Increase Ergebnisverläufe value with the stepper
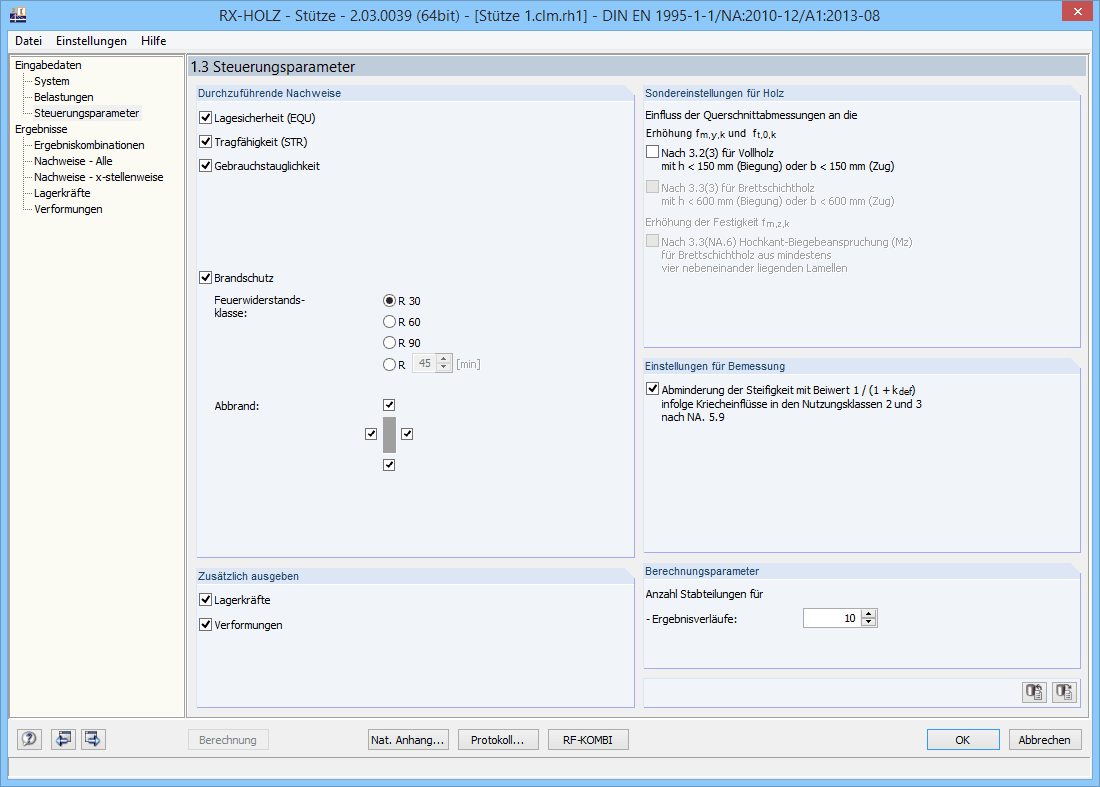 (869, 612)
